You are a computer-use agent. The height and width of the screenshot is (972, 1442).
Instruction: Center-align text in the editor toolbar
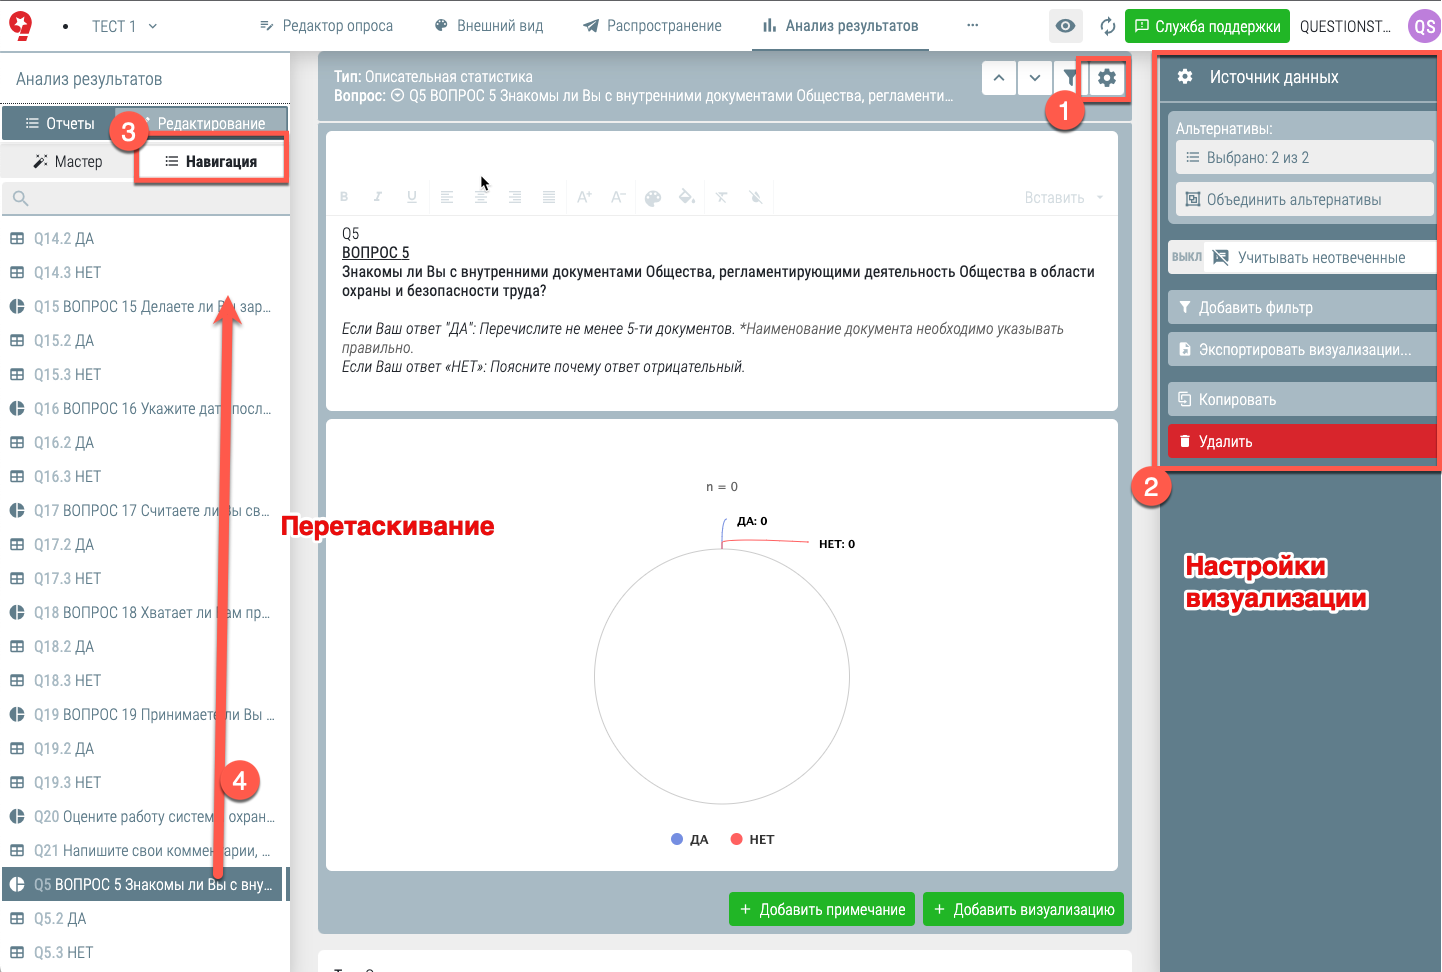point(481,197)
